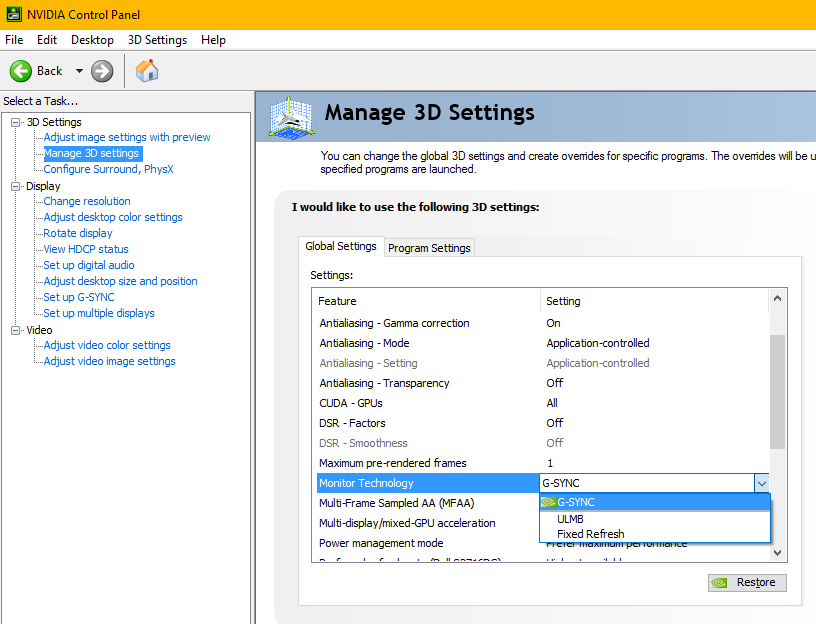Collapse the Video tree node

(x=16, y=330)
